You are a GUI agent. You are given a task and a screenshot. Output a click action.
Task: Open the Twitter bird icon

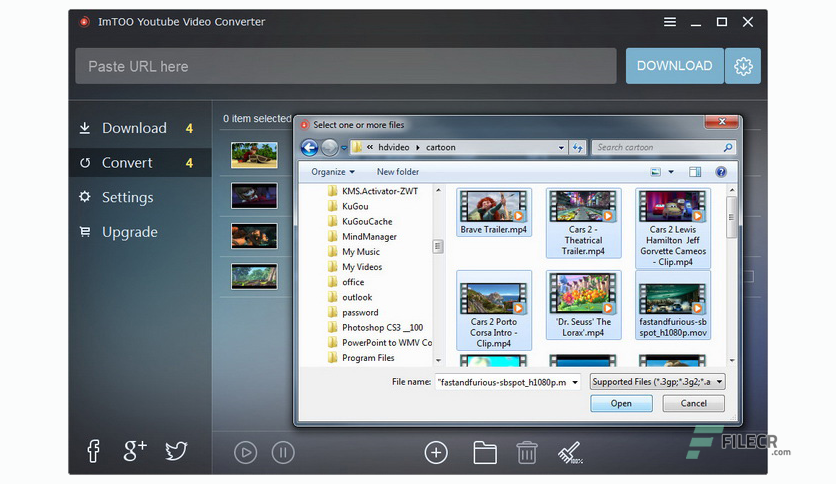176,451
